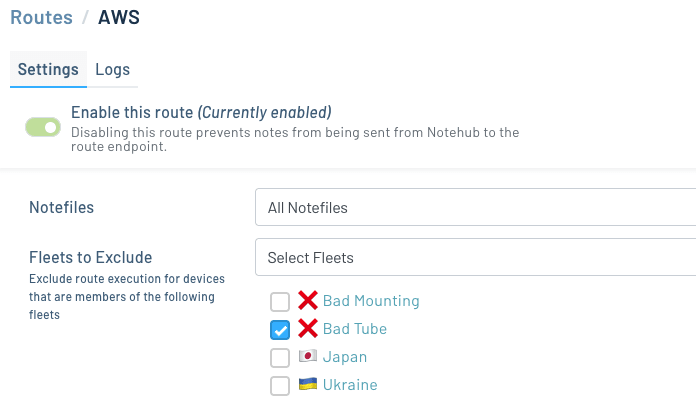Toggle the Enable this route switch
This screenshot has height=402, width=696.
pyautogui.click(x=43, y=127)
